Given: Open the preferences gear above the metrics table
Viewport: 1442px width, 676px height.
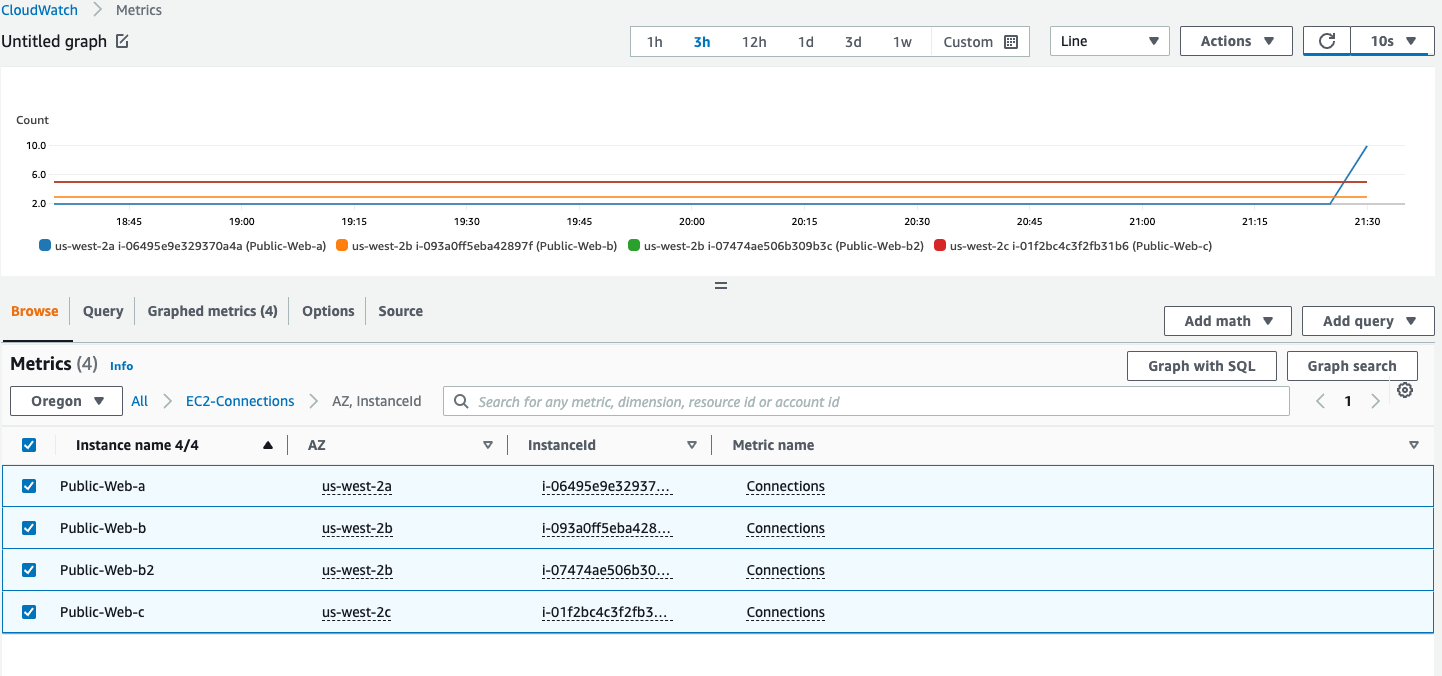Looking at the screenshot, I should click(1405, 390).
